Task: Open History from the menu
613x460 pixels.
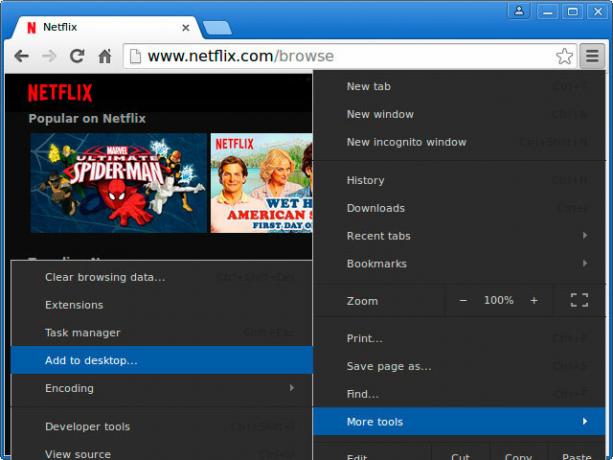Action: (459, 180)
